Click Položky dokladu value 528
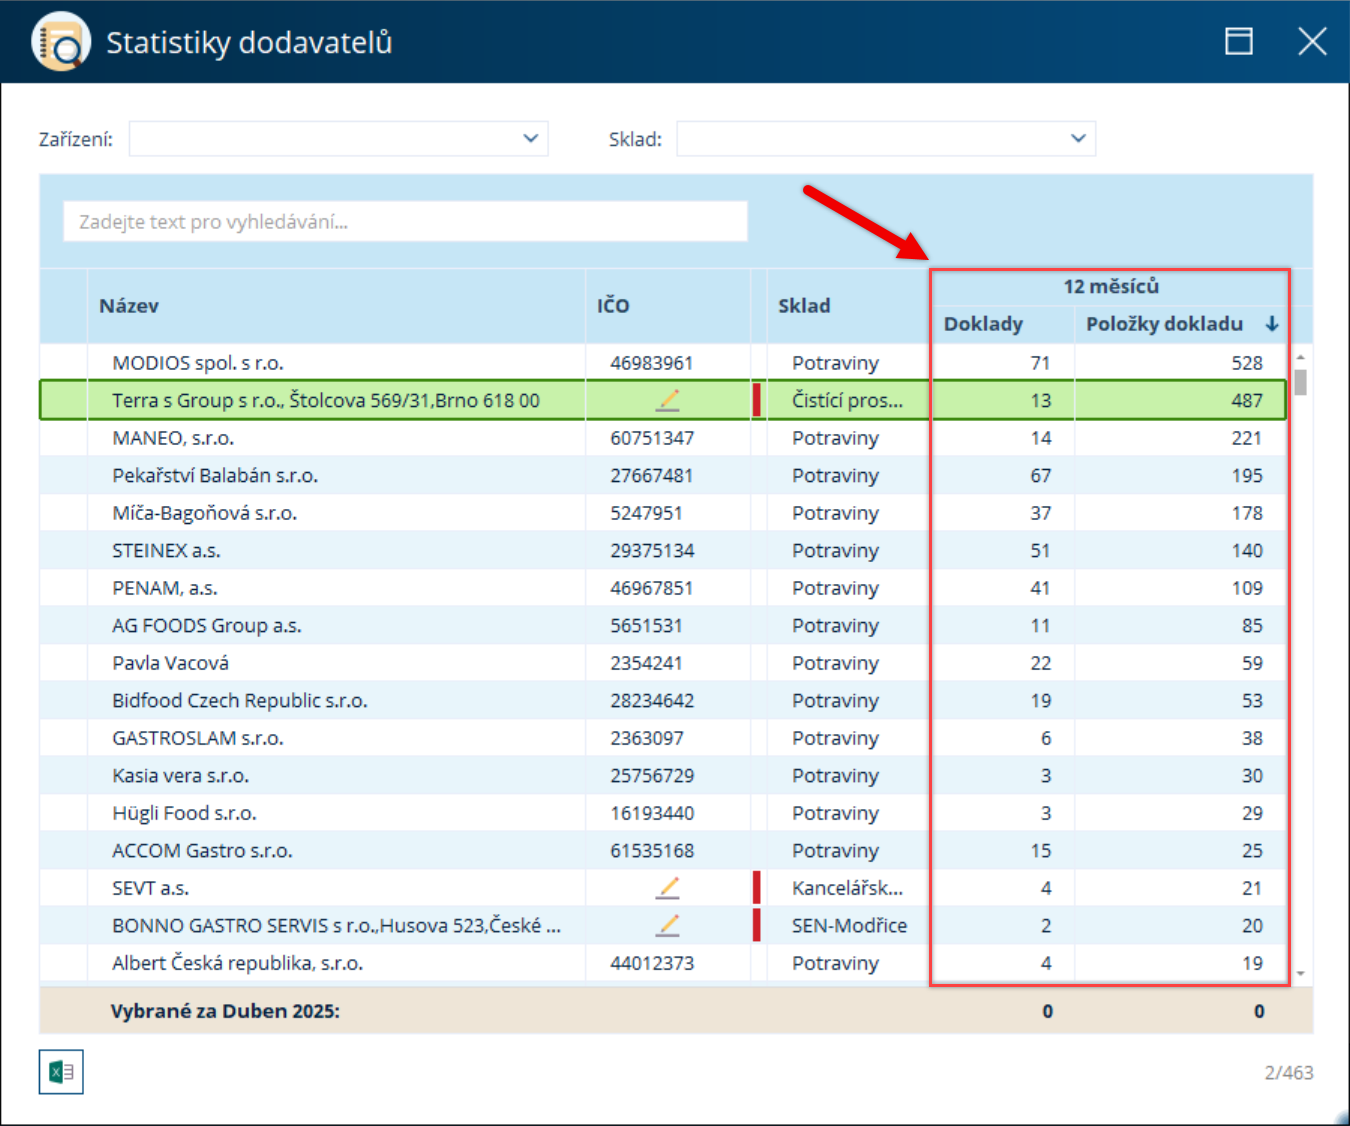Image resolution: width=1350 pixels, height=1126 pixels. coord(1247,363)
